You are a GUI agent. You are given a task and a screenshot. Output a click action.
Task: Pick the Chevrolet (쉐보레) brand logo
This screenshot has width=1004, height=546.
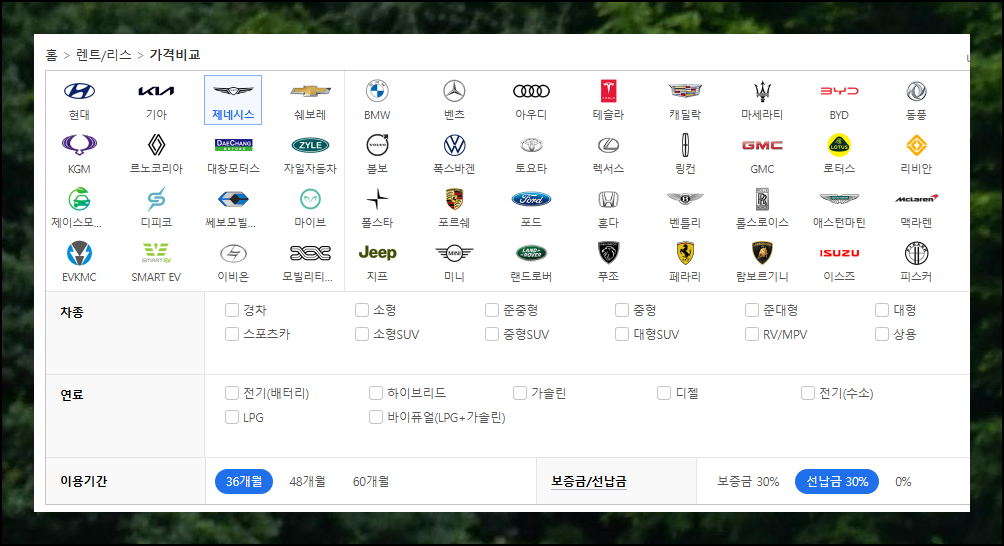pos(311,91)
